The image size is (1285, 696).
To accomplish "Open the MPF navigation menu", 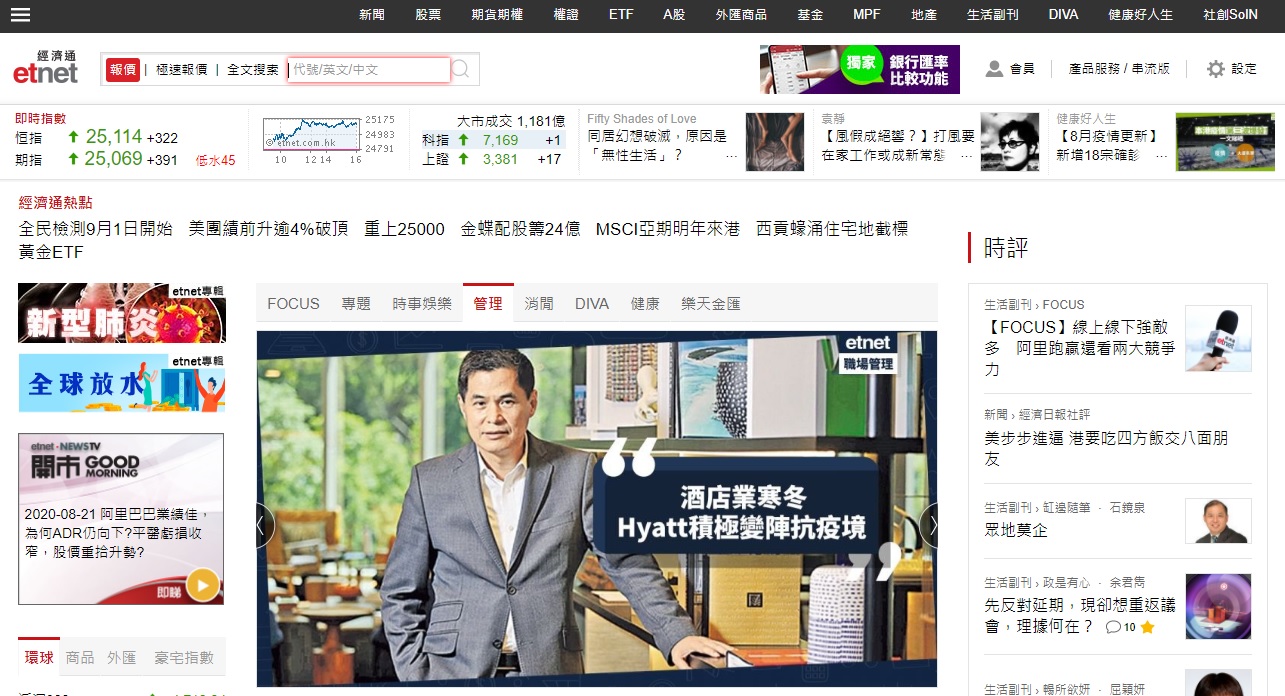I will click(867, 15).
